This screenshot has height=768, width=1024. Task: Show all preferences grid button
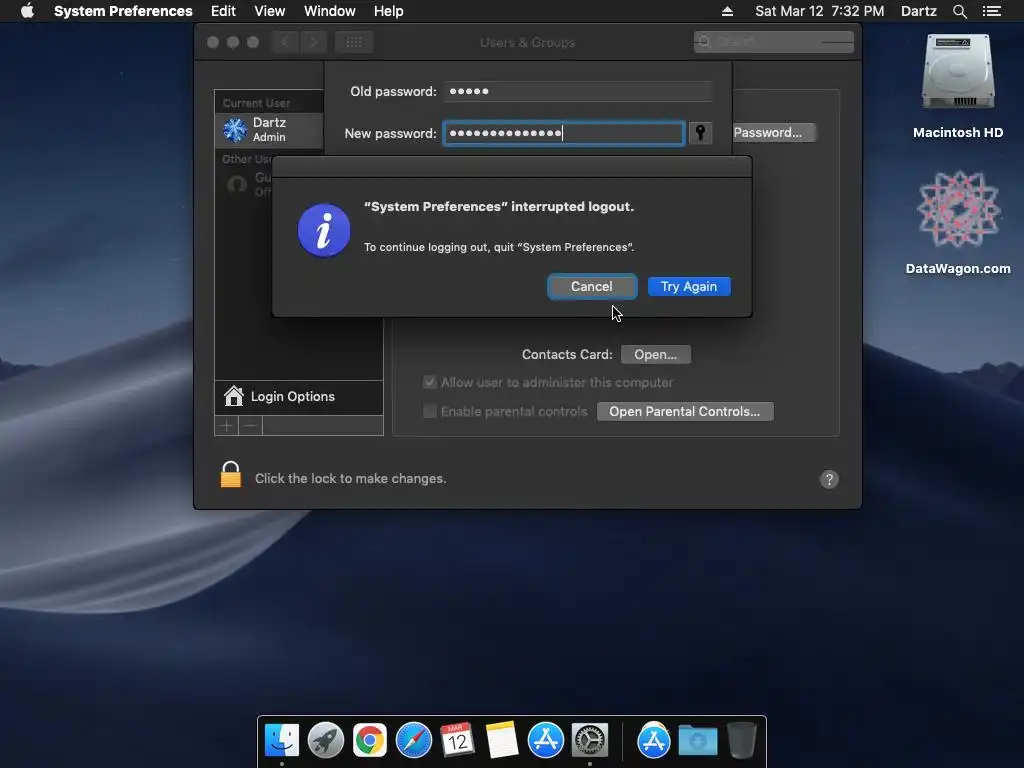pos(354,42)
